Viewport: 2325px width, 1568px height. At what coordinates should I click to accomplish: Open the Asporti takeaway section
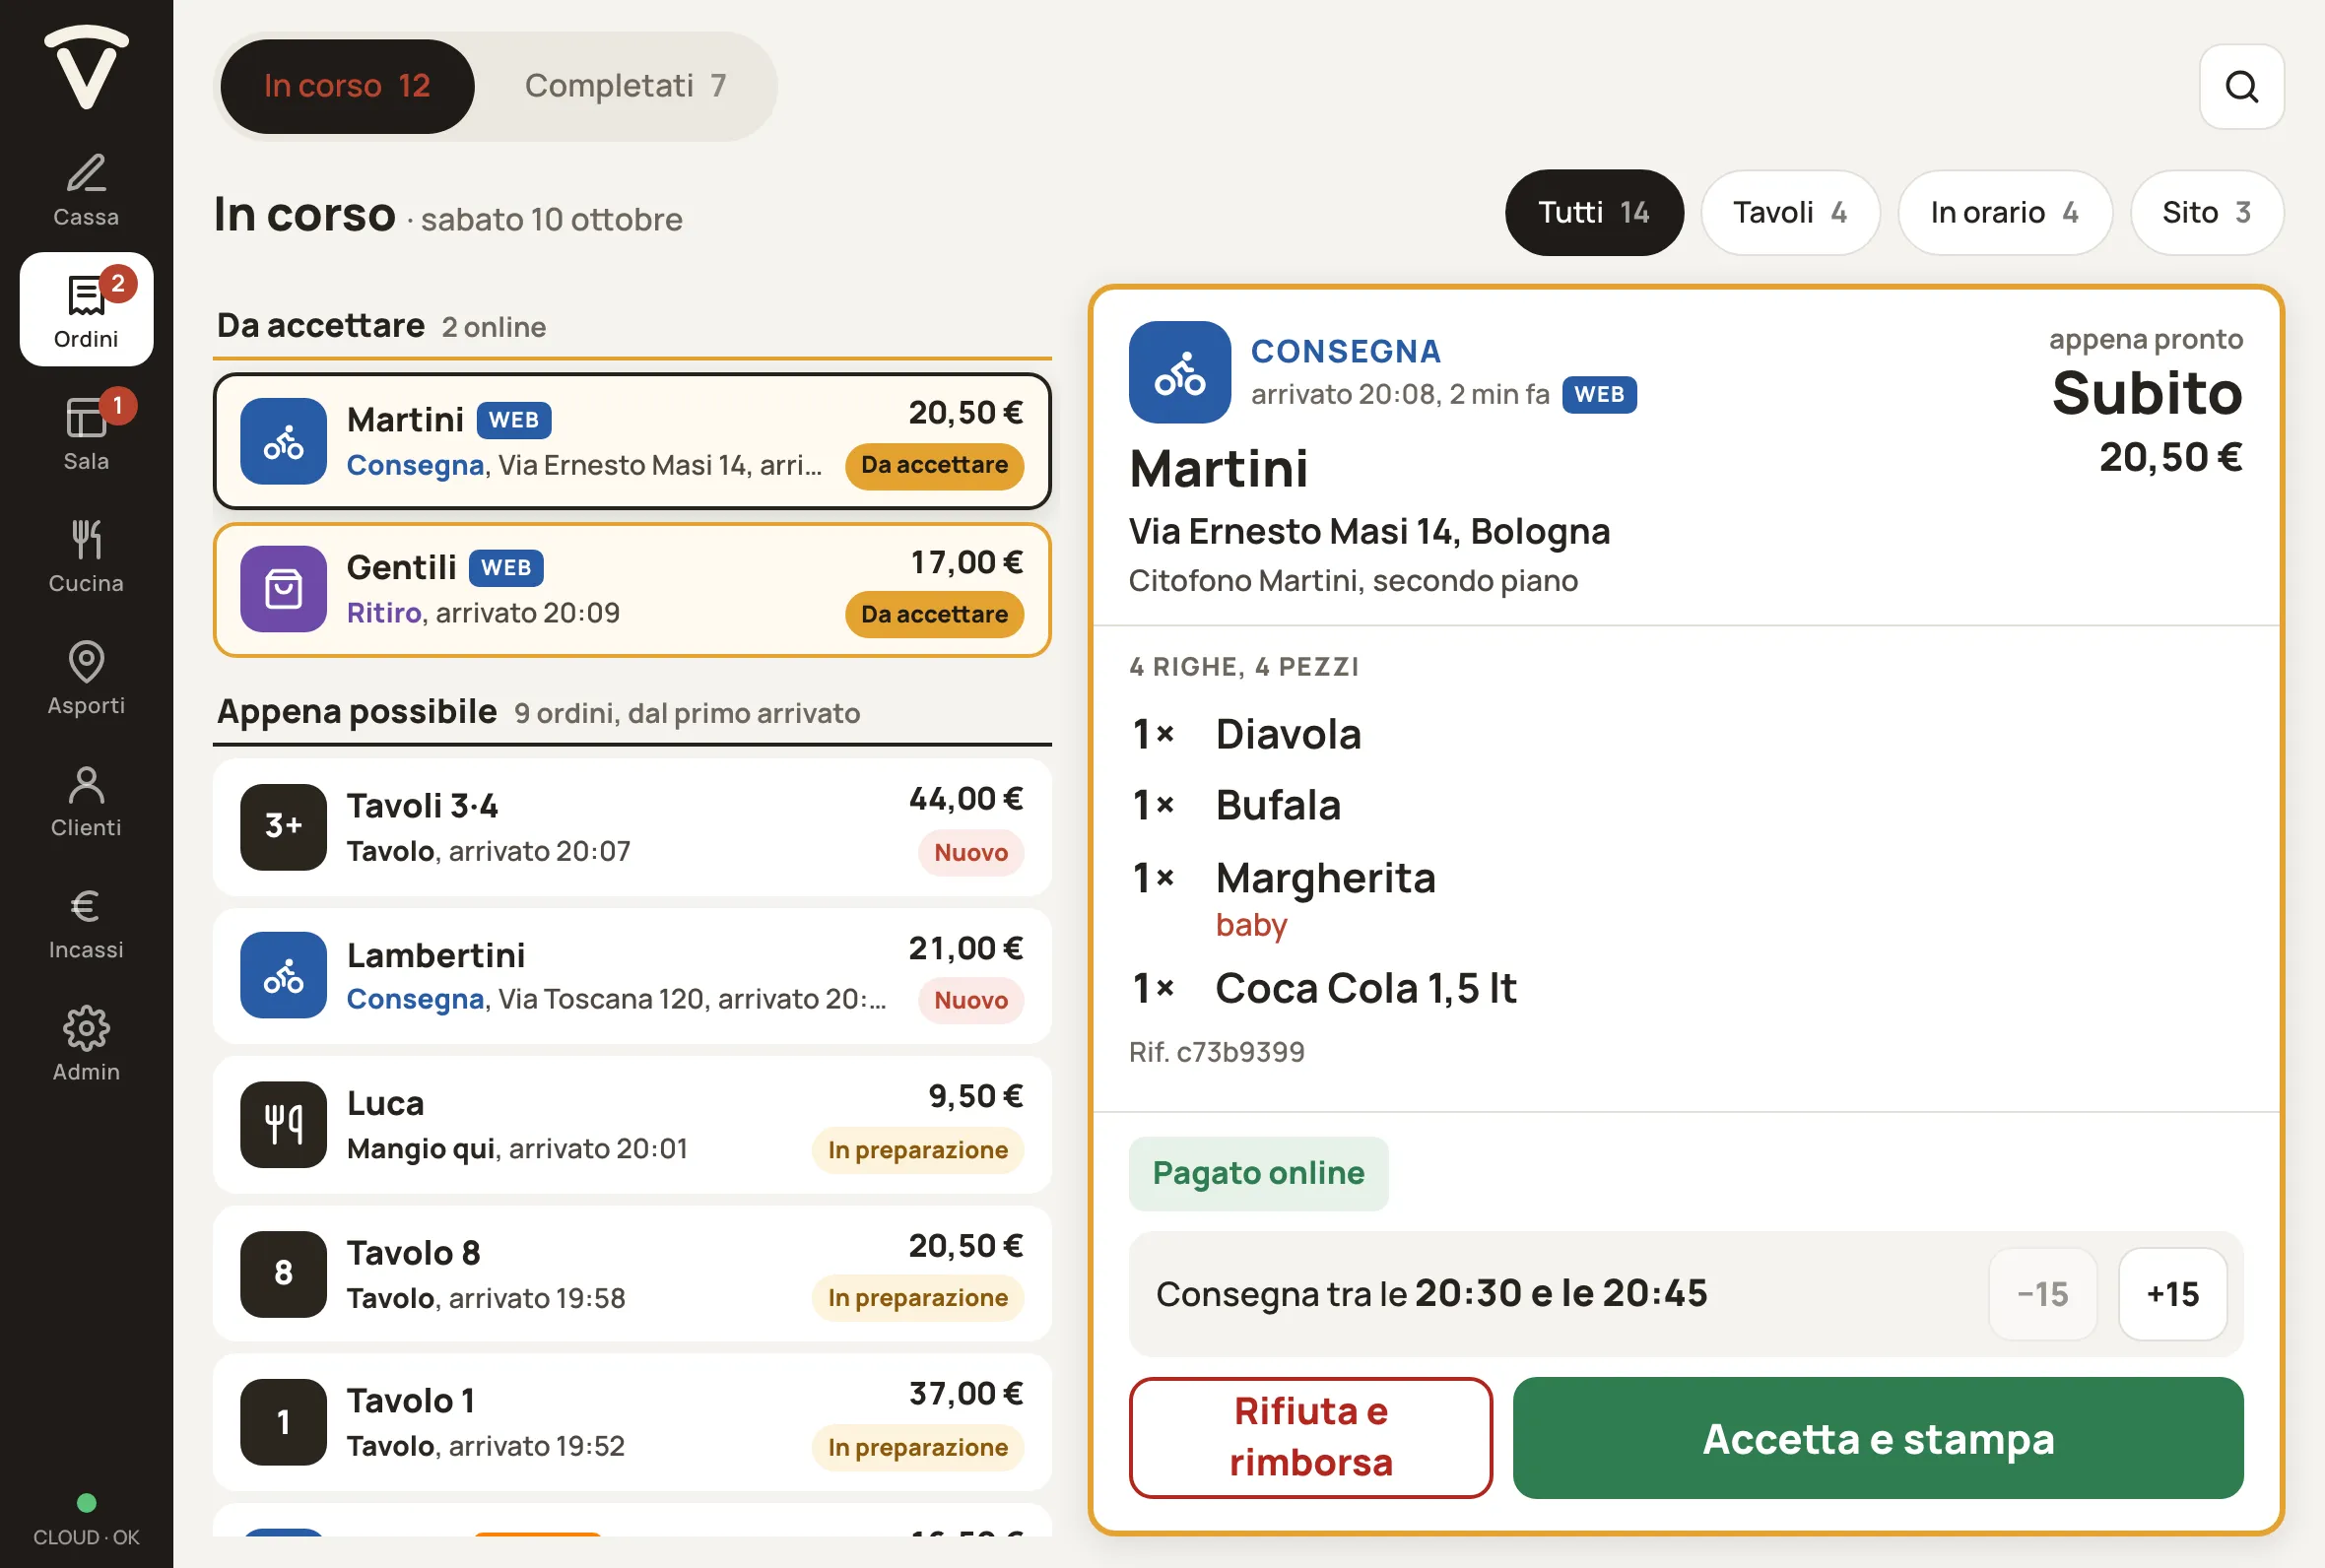[86, 676]
